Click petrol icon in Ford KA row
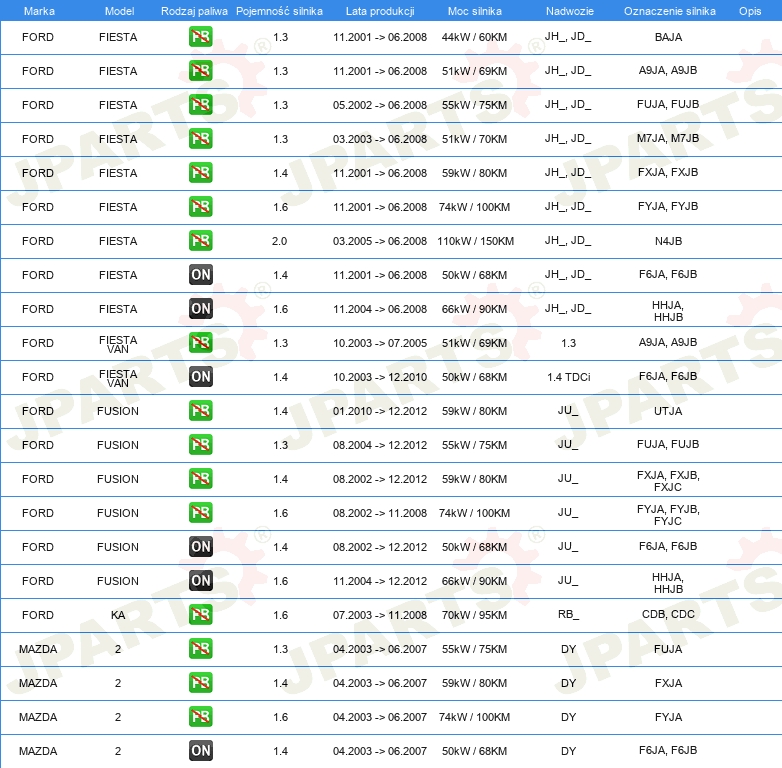This screenshot has width=782, height=768. (x=200, y=614)
